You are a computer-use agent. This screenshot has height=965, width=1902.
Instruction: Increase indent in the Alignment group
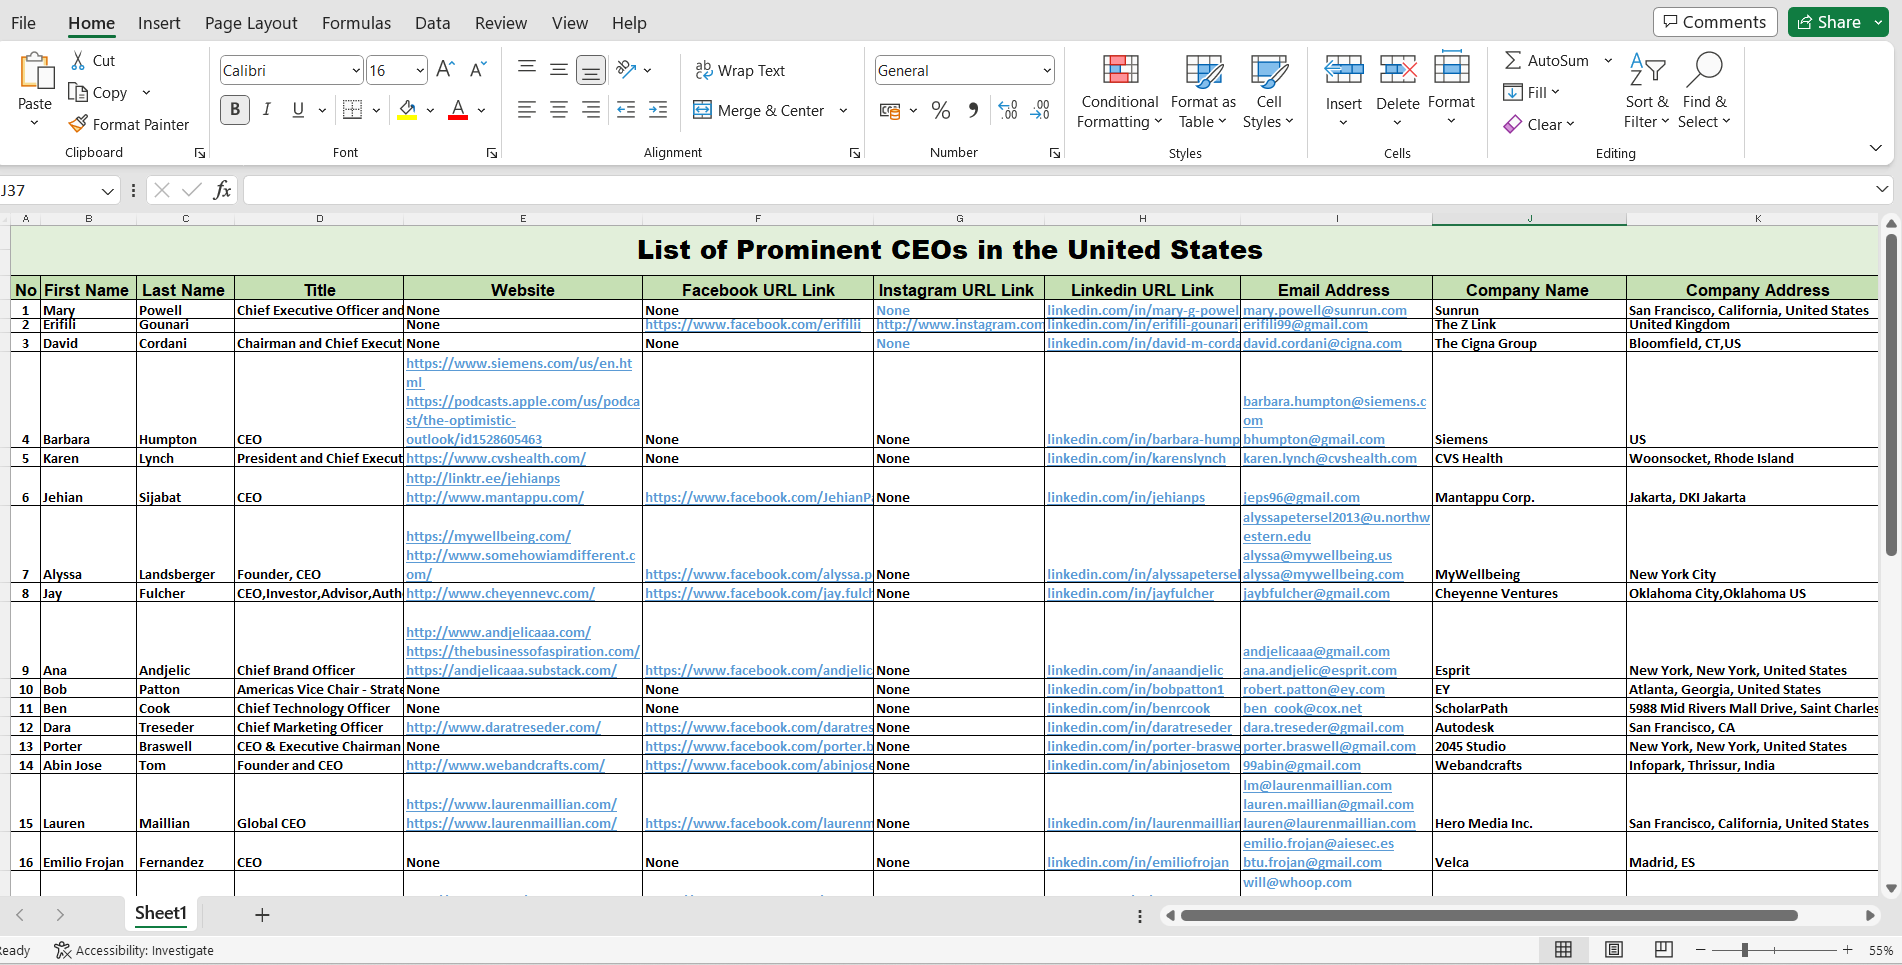tap(658, 110)
